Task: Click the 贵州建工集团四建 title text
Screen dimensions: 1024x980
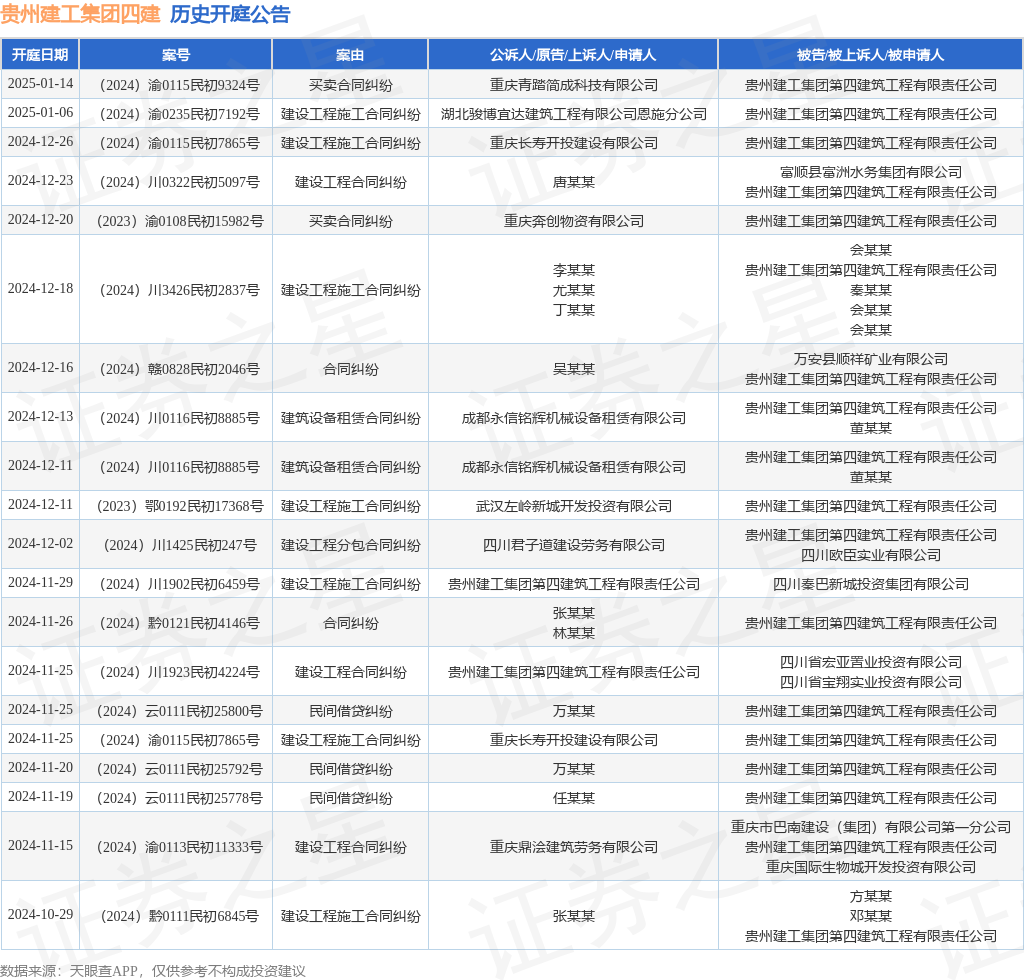Action: click(x=80, y=14)
